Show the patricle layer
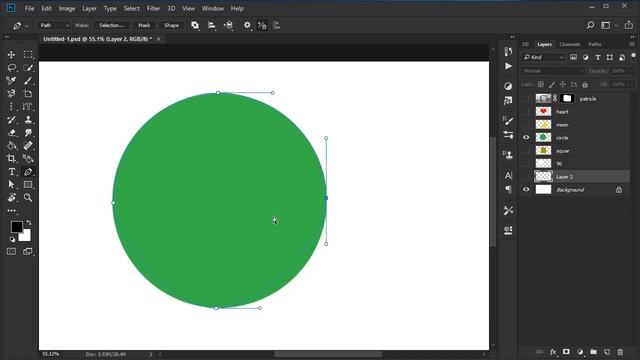640x360 pixels. [x=526, y=98]
